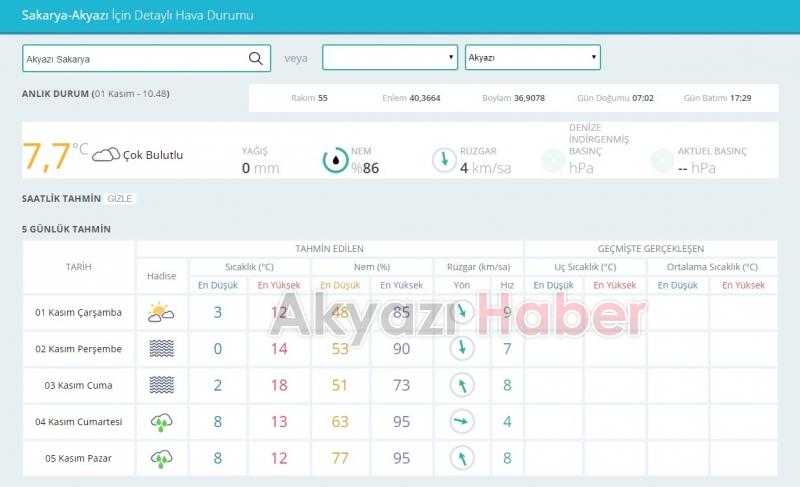Click low temperature 0 for 02 Kasım

click(218, 349)
